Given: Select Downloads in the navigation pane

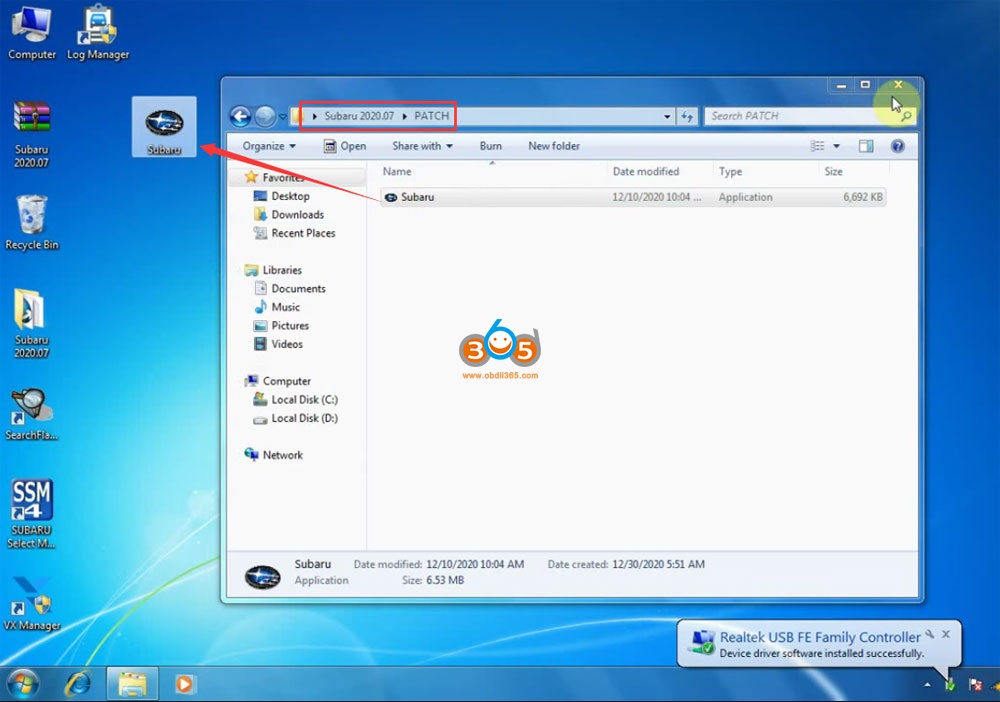Looking at the screenshot, I should [x=297, y=214].
